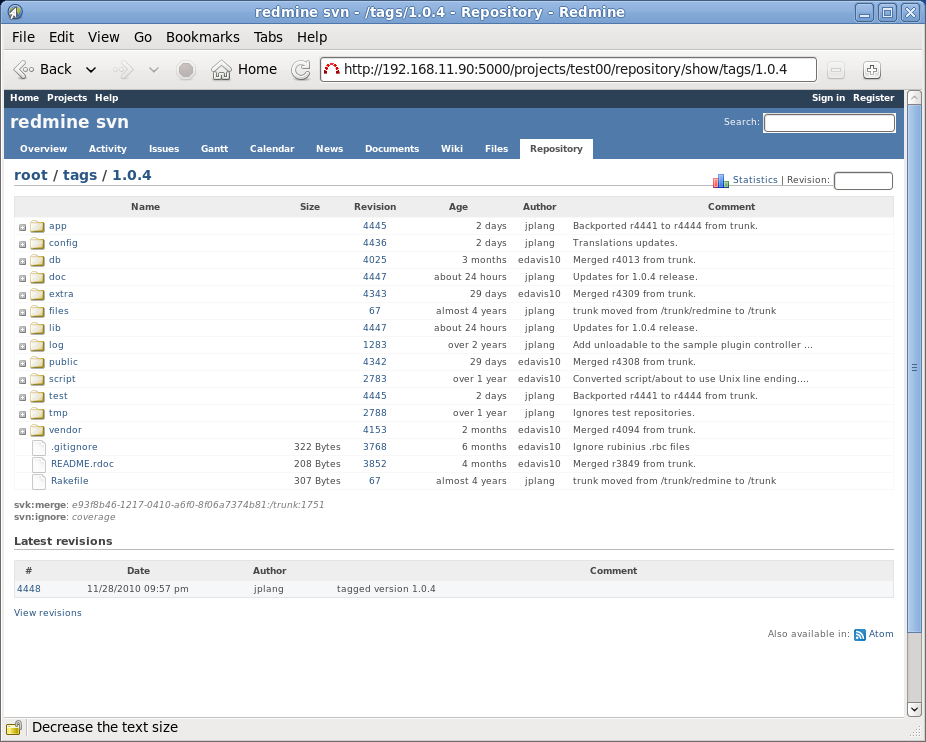The width and height of the screenshot is (926, 742).
Task: Click the app folder icon
Action: [37, 226]
